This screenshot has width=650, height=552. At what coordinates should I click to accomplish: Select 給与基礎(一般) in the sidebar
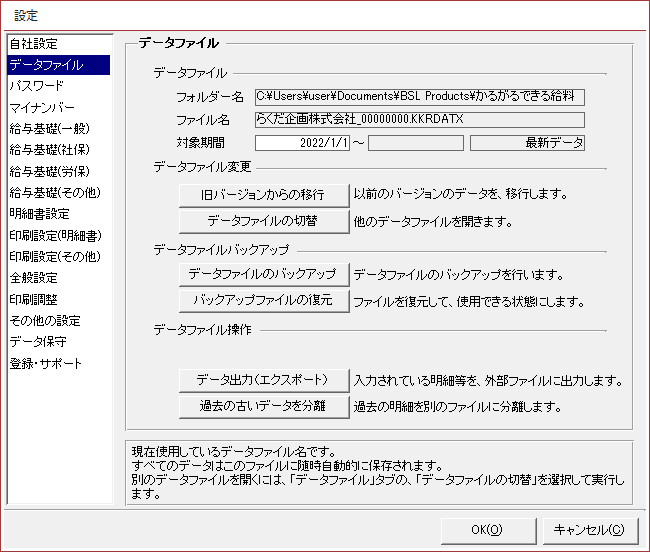pos(59,129)
